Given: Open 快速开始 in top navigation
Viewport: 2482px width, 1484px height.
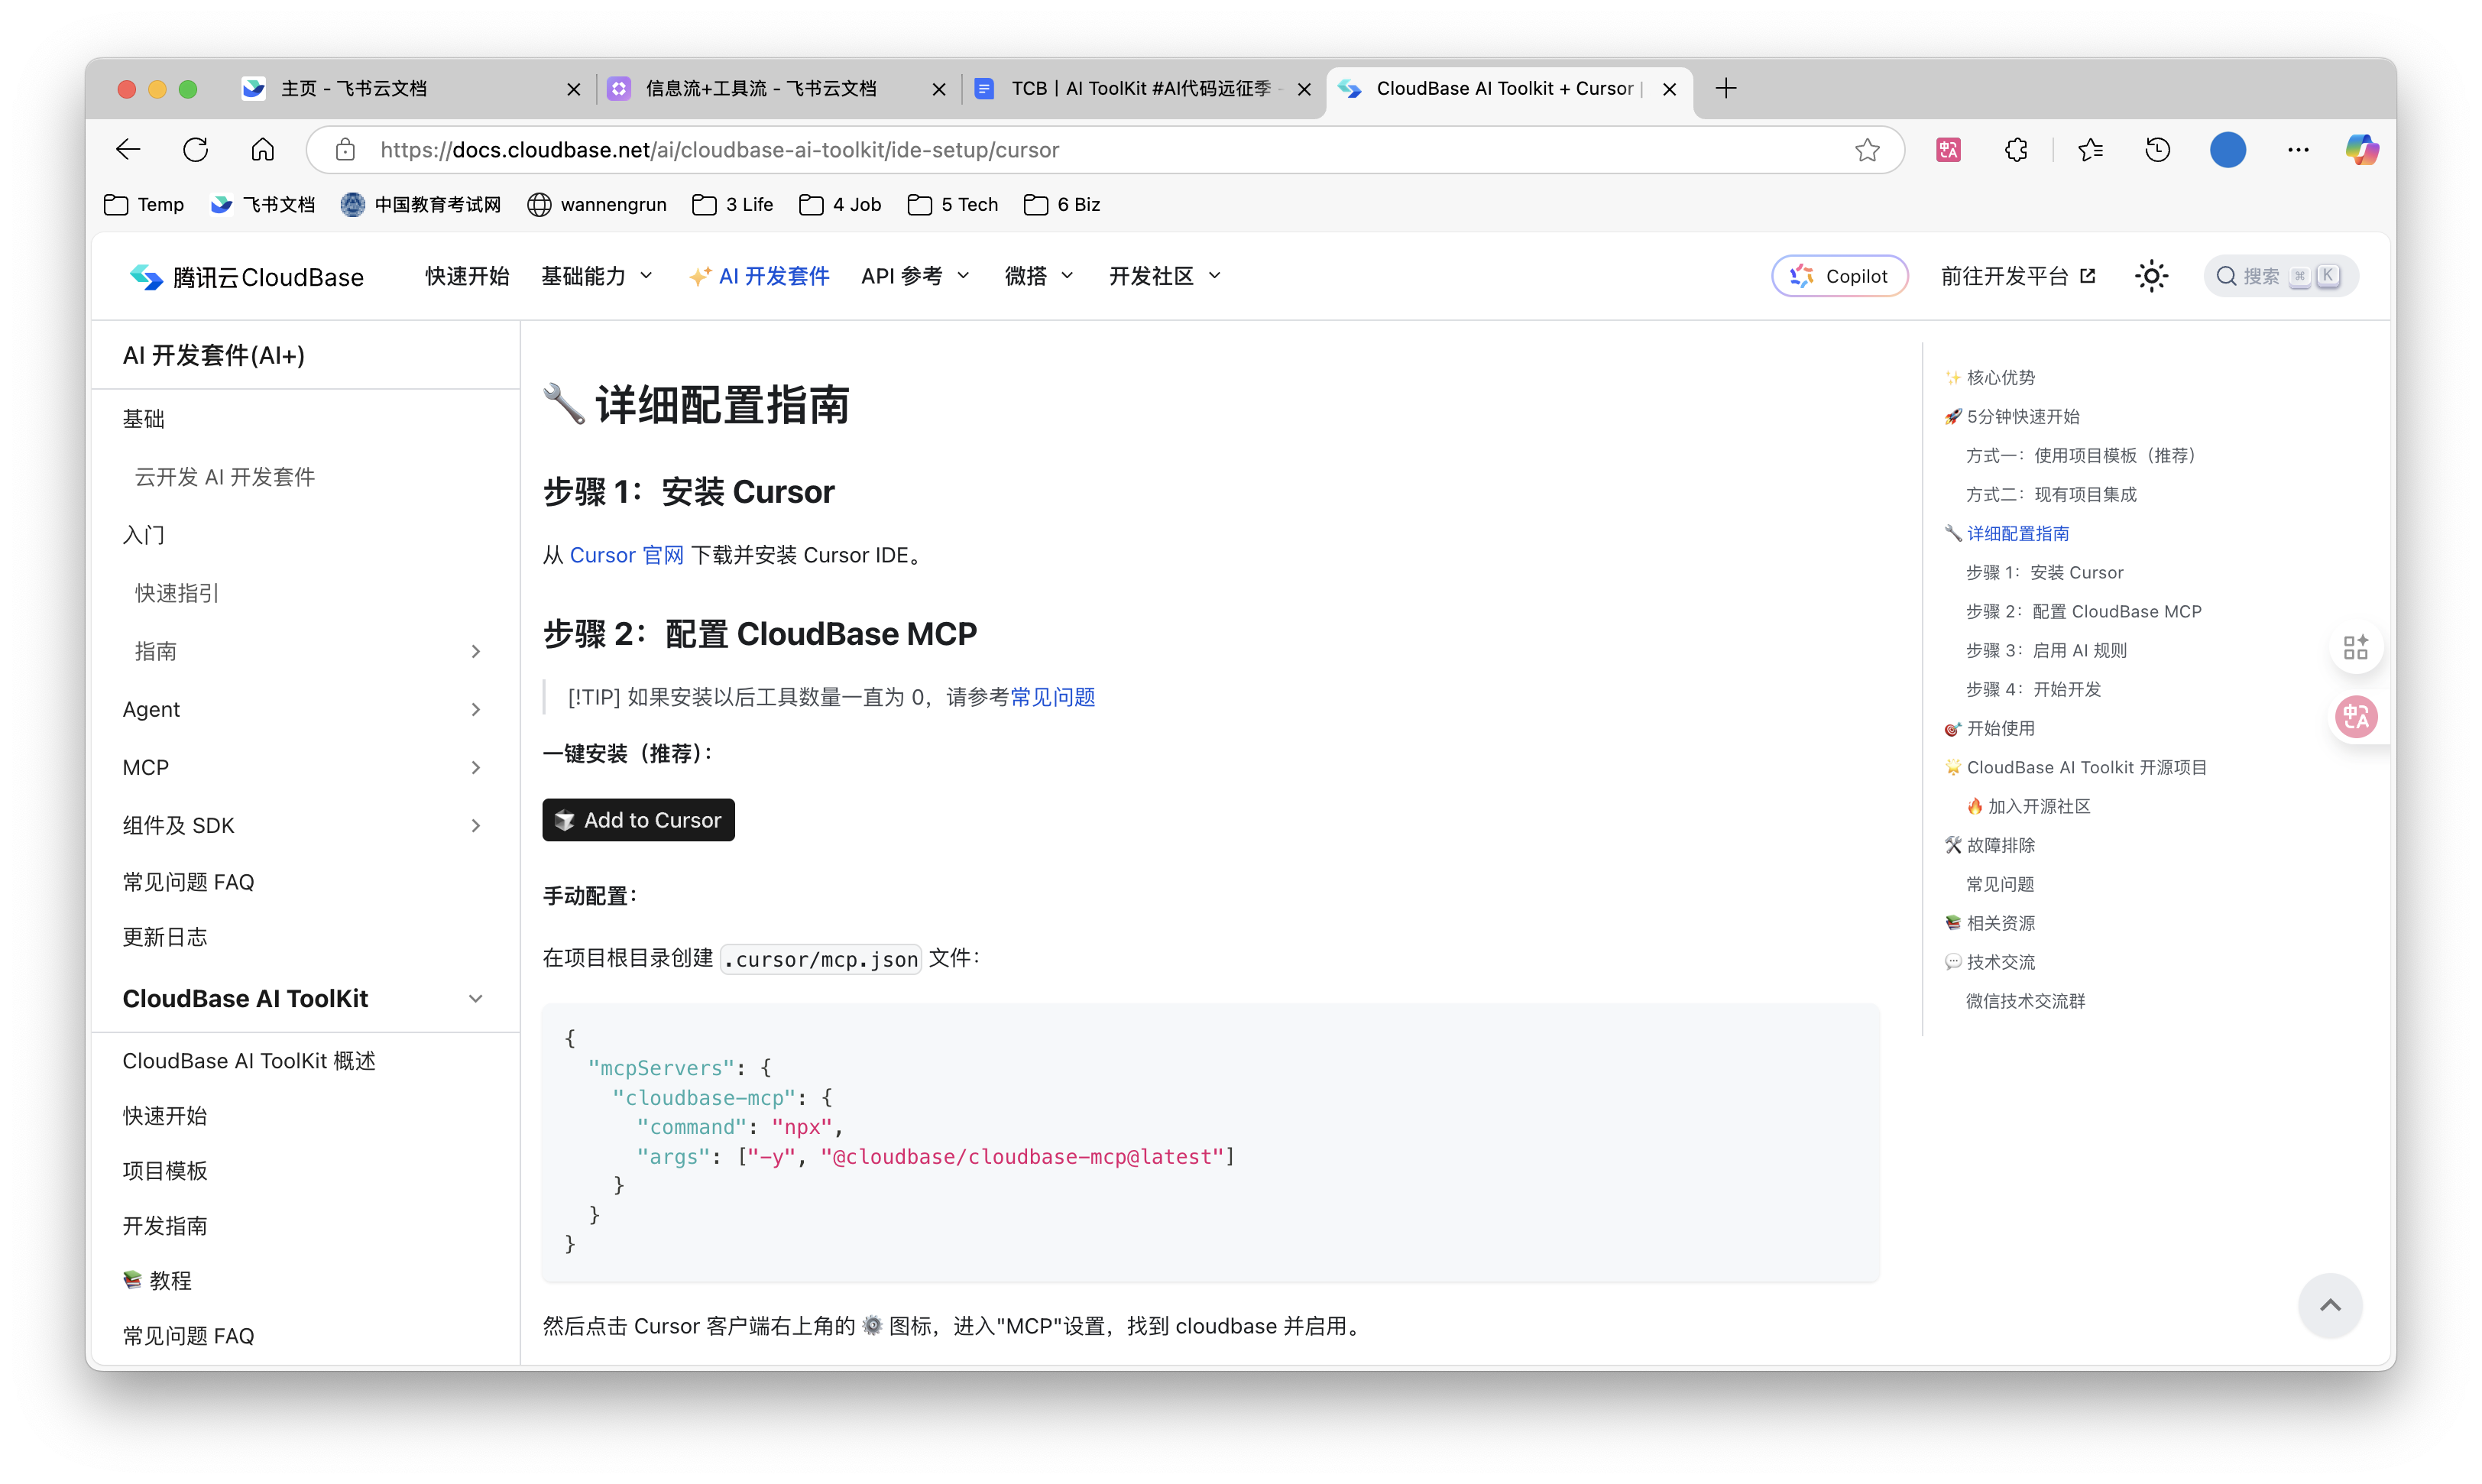Looking at the screenshot, I should pos(467,276).
